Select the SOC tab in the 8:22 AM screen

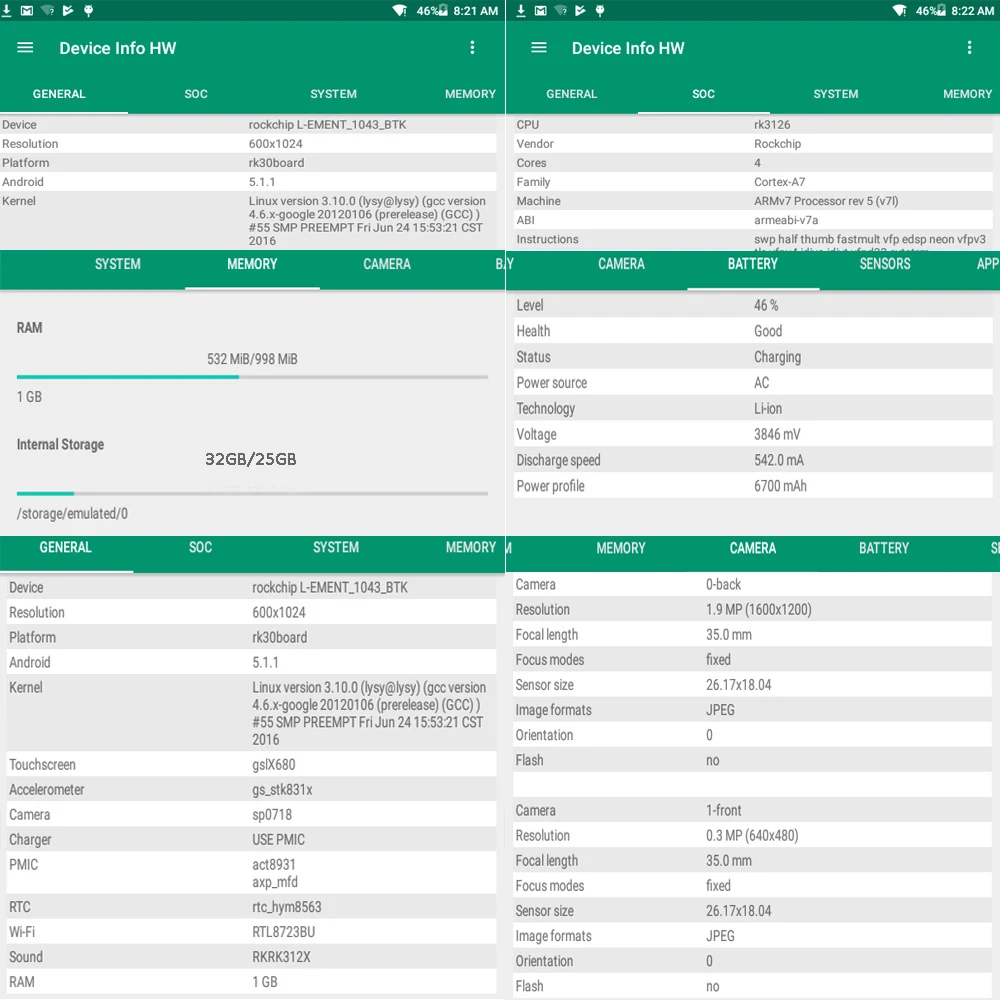pyautogui.click(x=703, y=94)
